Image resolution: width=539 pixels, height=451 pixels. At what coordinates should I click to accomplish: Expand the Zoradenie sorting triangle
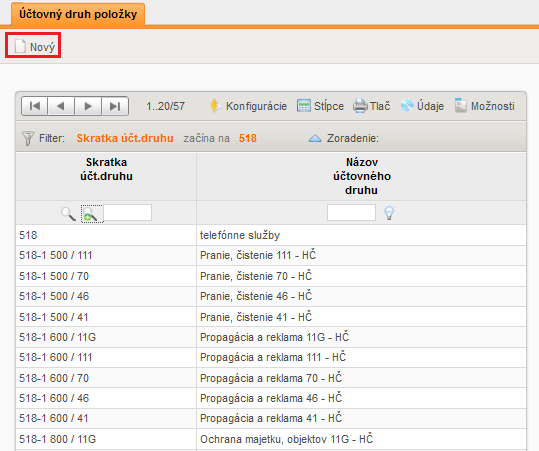(315, 138)
